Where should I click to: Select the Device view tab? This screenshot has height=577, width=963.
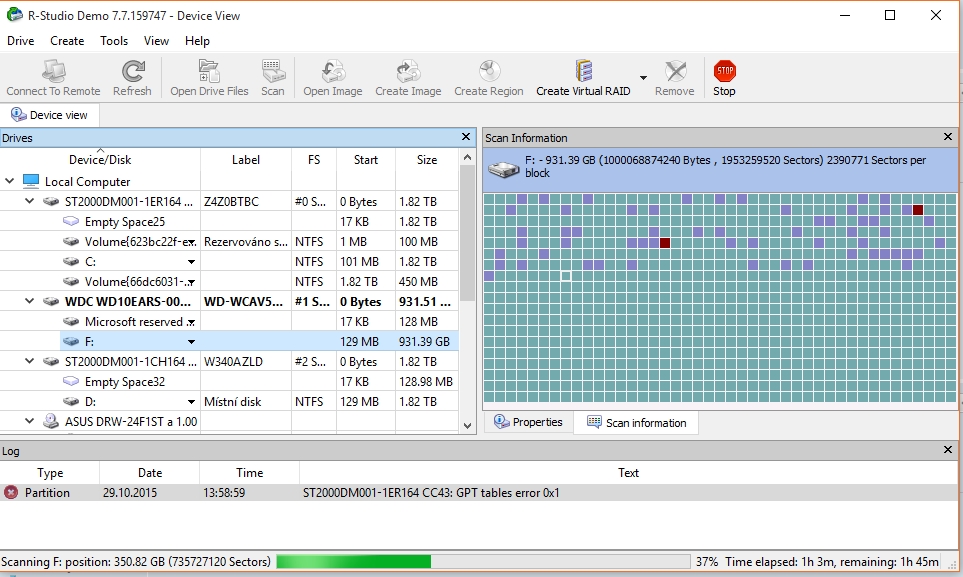click(50, 115)
